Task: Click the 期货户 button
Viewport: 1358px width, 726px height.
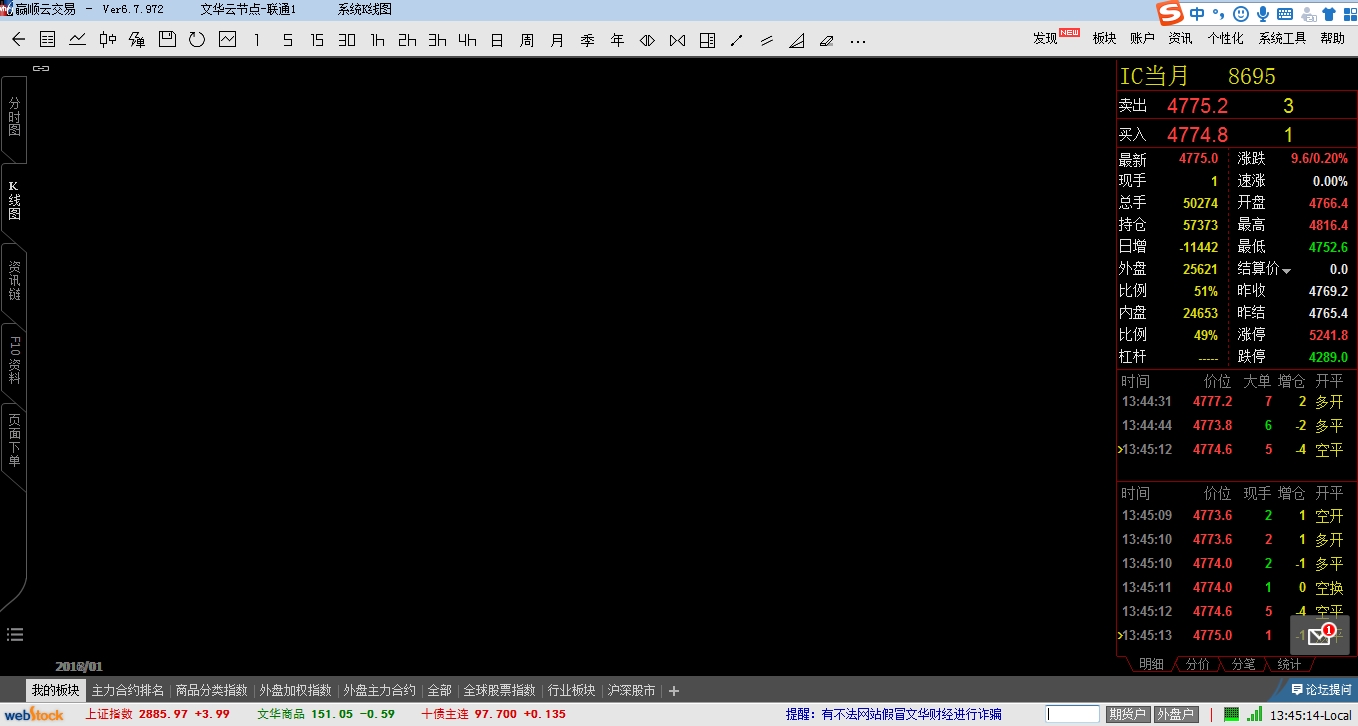Action: (x=1127, y=714)
